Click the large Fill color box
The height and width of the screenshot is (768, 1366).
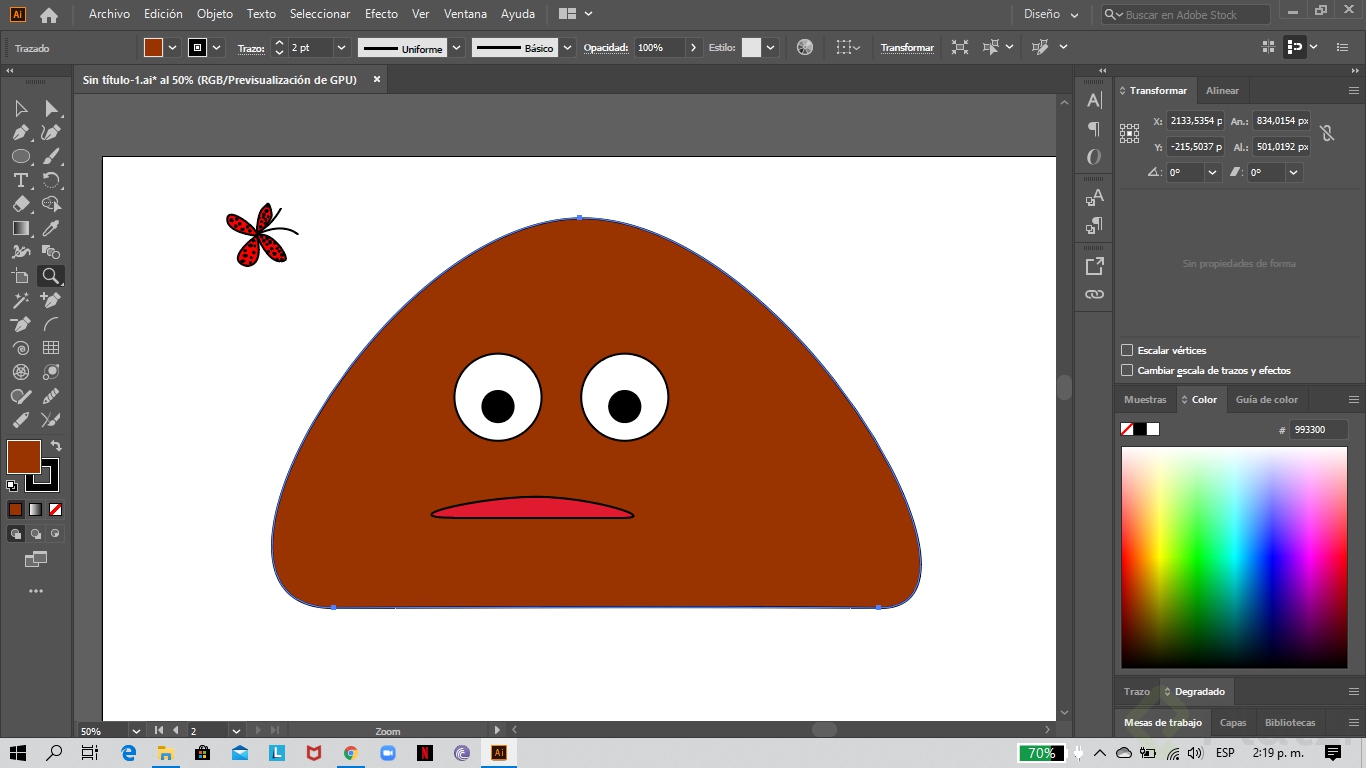click(x=24, y=457)
